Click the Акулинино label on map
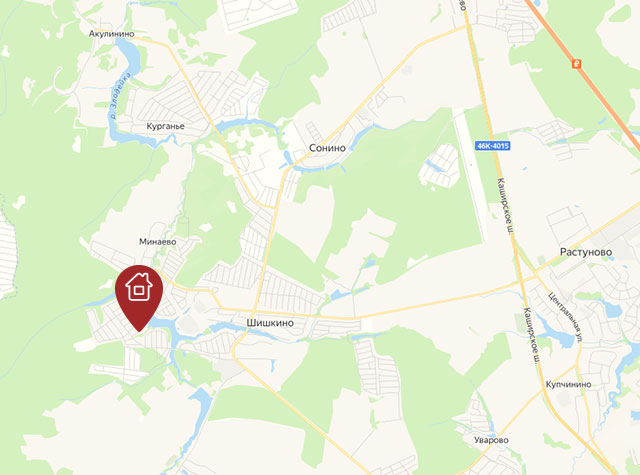This screenshot has width=640, height=475. coord(111,34)
